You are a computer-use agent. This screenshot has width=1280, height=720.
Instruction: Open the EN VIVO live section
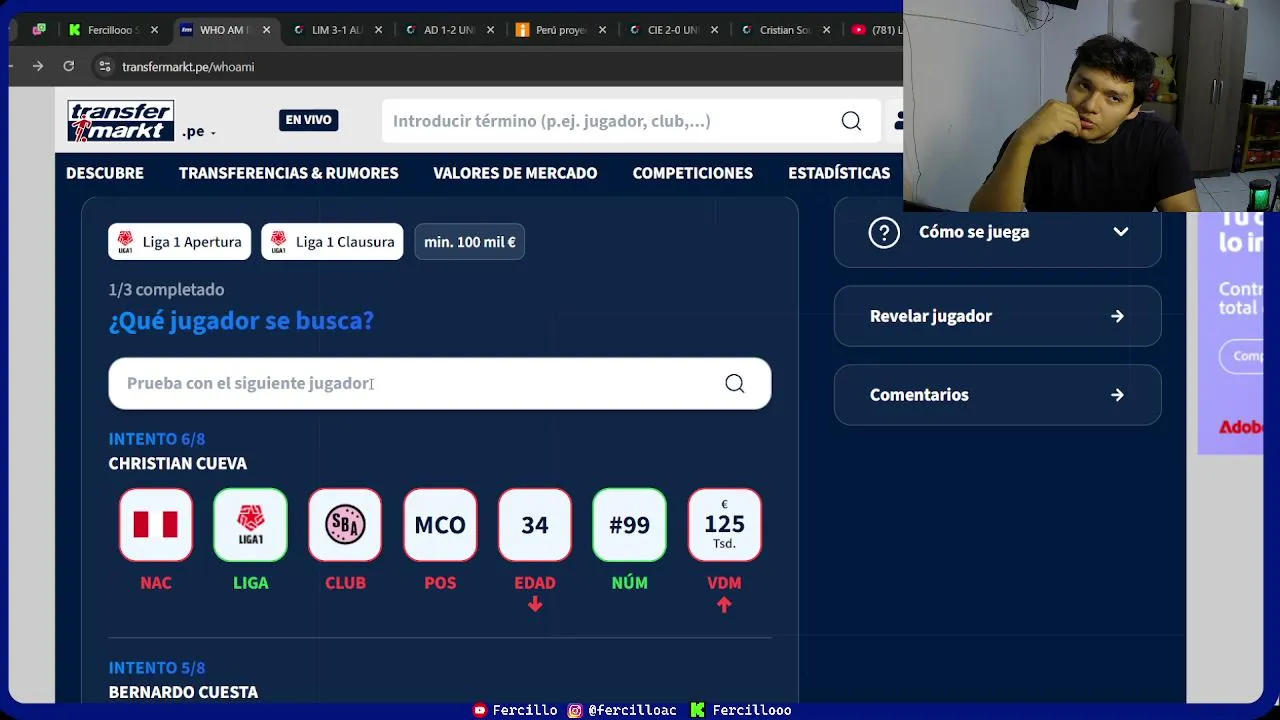coord(308,120)
